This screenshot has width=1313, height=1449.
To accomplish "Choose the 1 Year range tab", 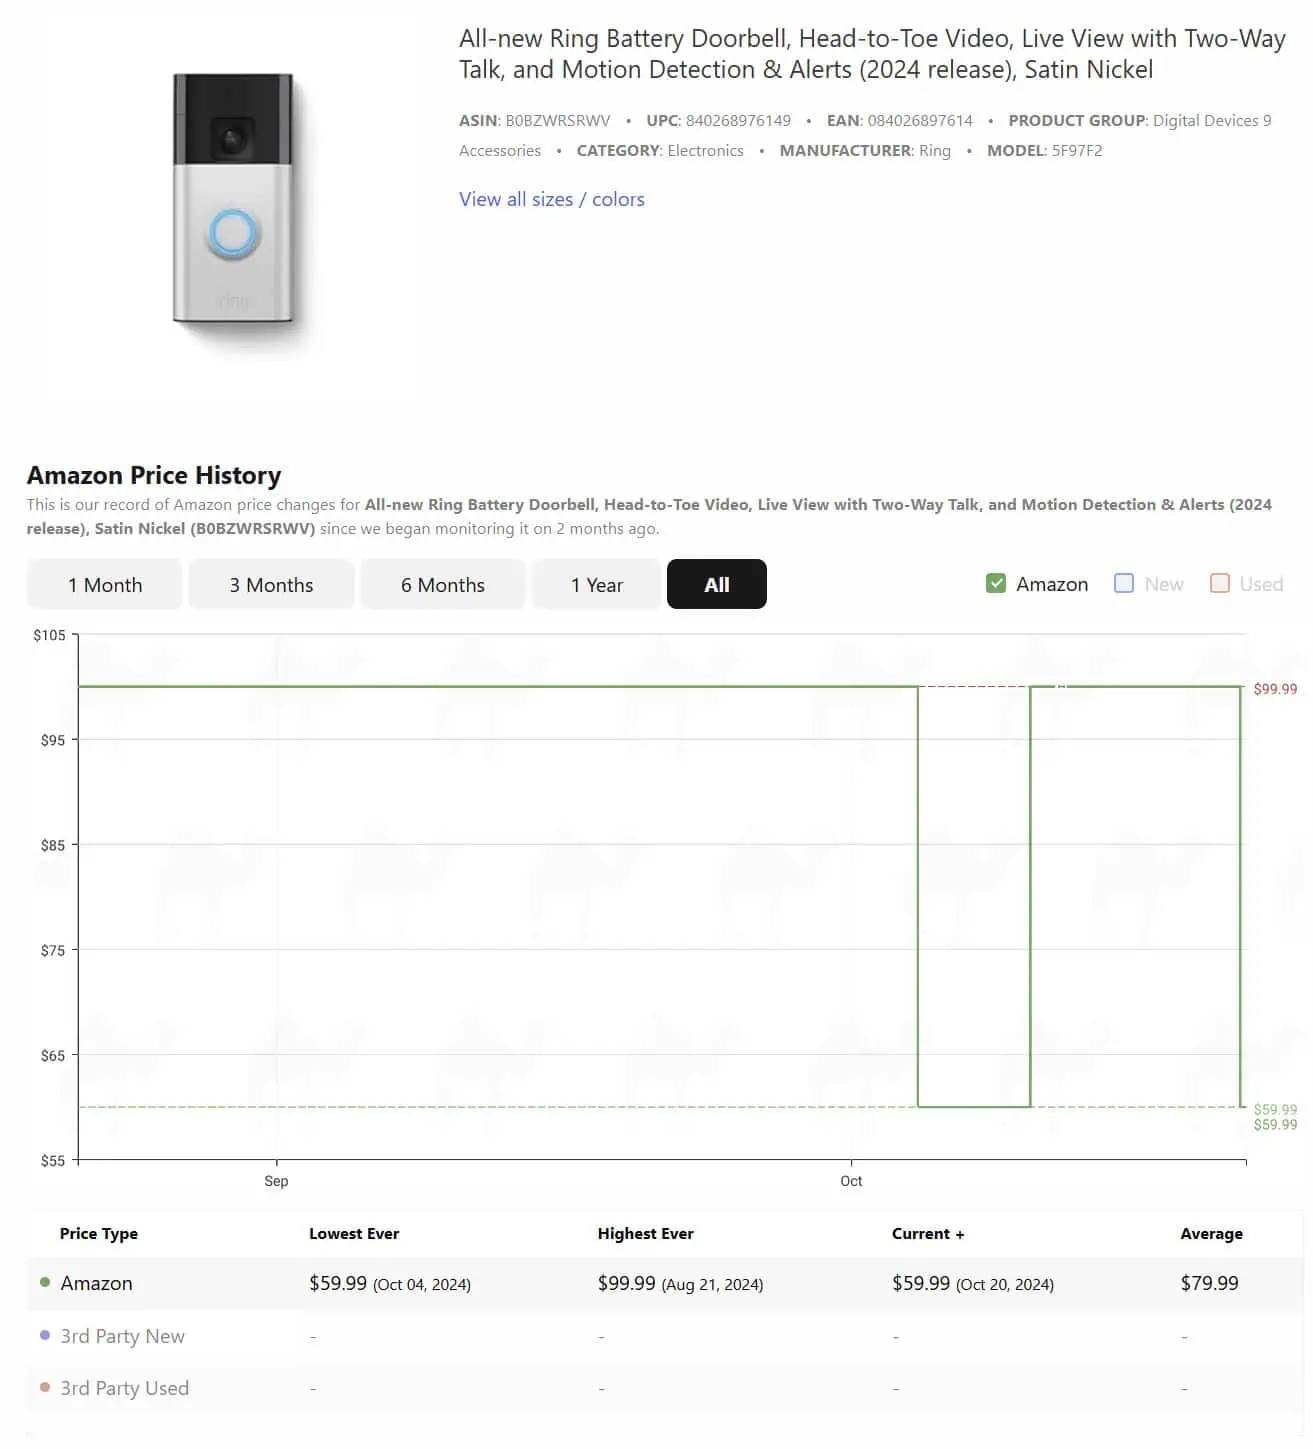I will [596, 585].
